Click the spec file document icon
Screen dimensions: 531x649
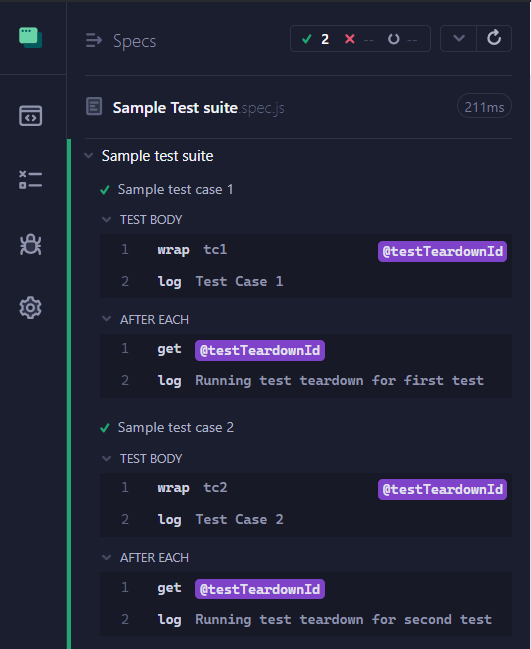pos(94,106)
